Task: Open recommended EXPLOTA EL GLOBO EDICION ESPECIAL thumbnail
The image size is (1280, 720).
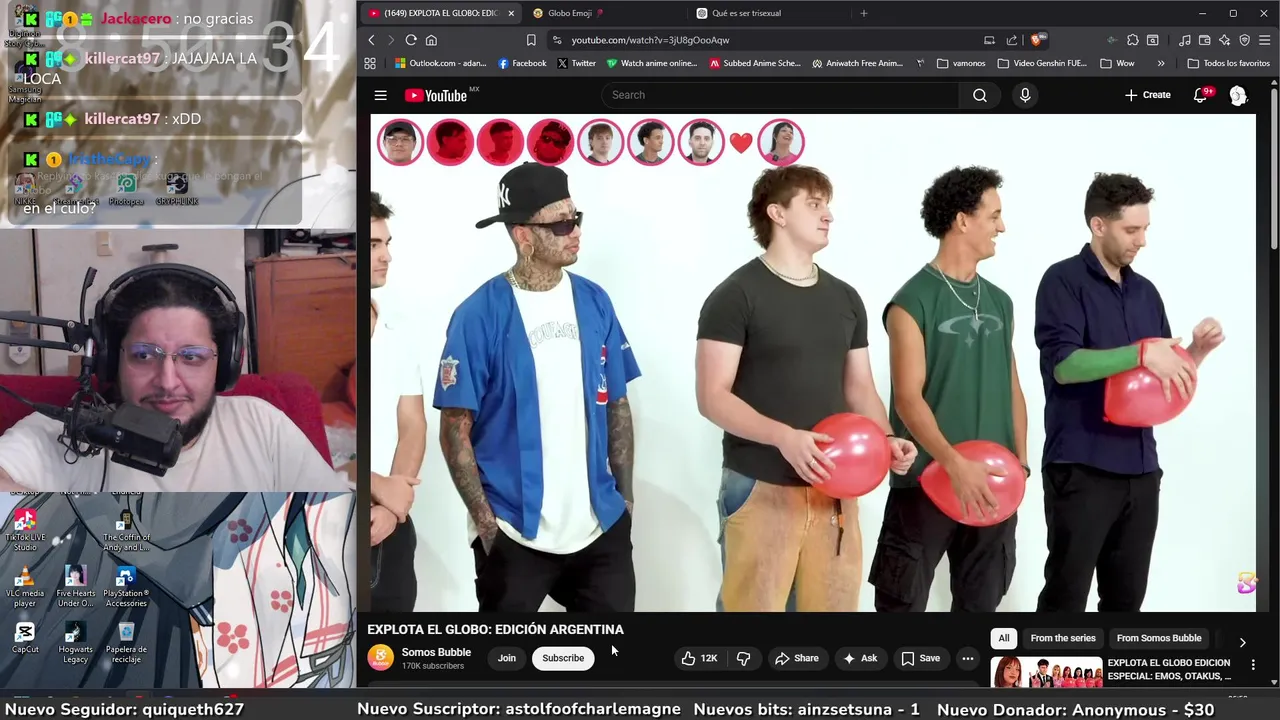Action: pyautogui.click(x=1046, y=673)
